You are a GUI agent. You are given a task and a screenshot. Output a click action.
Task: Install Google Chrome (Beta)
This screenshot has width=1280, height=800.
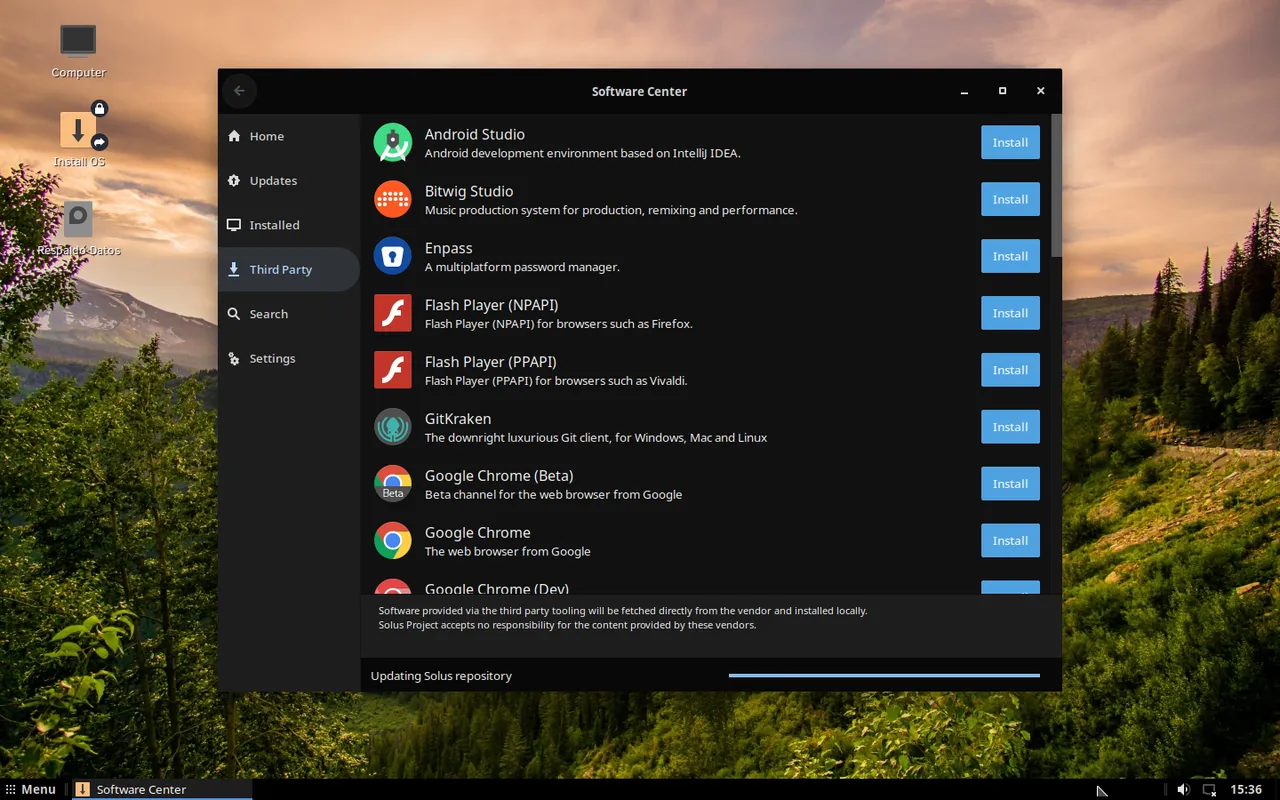[x=1010, y=484]
